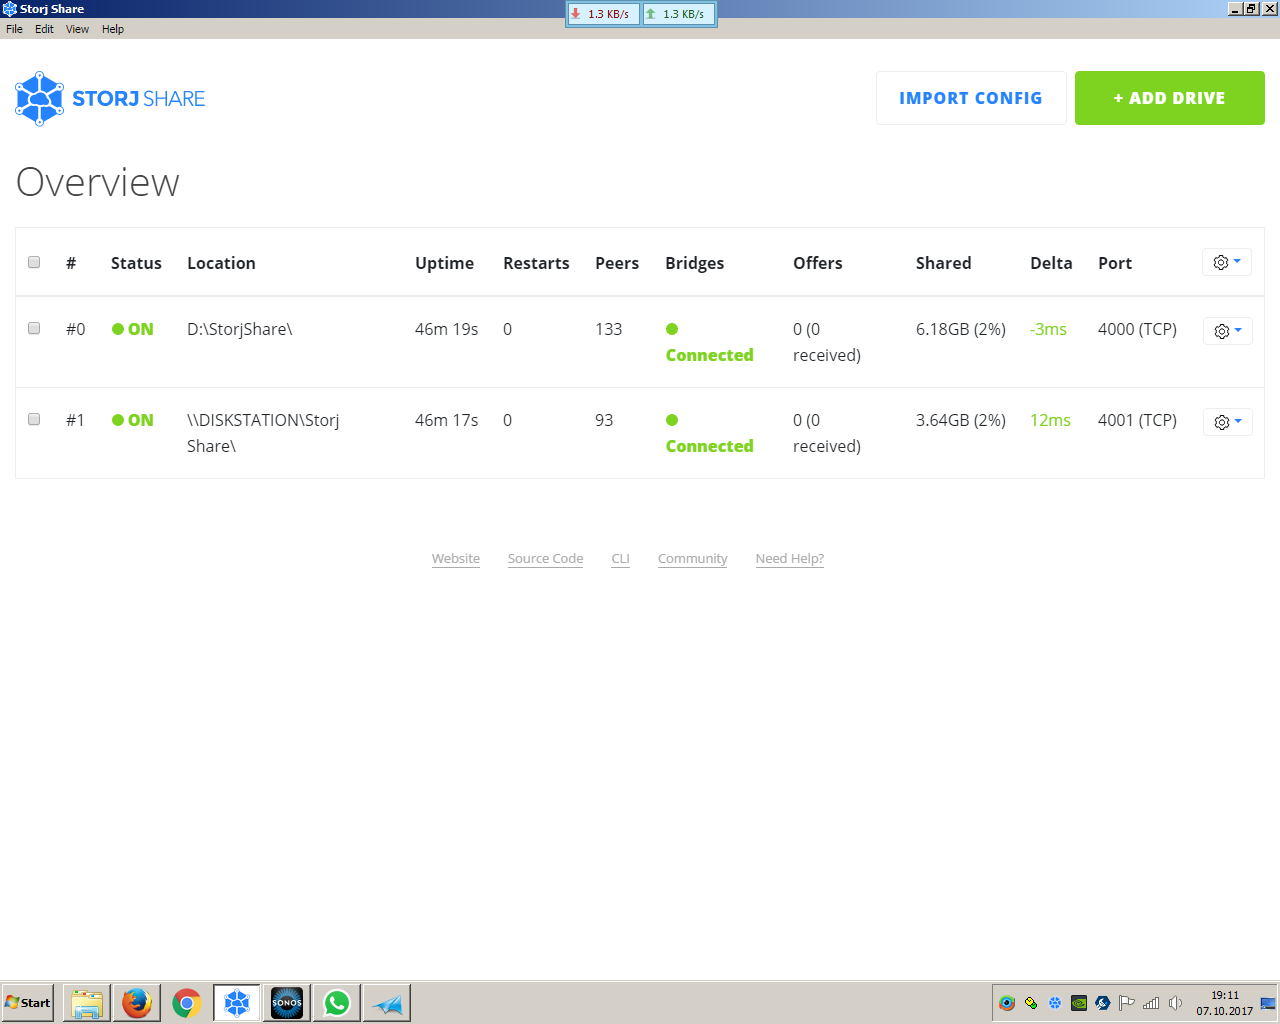Click the Storj Share taskbar button
Screen dimensions: 1280x1024
(237, 1003)
